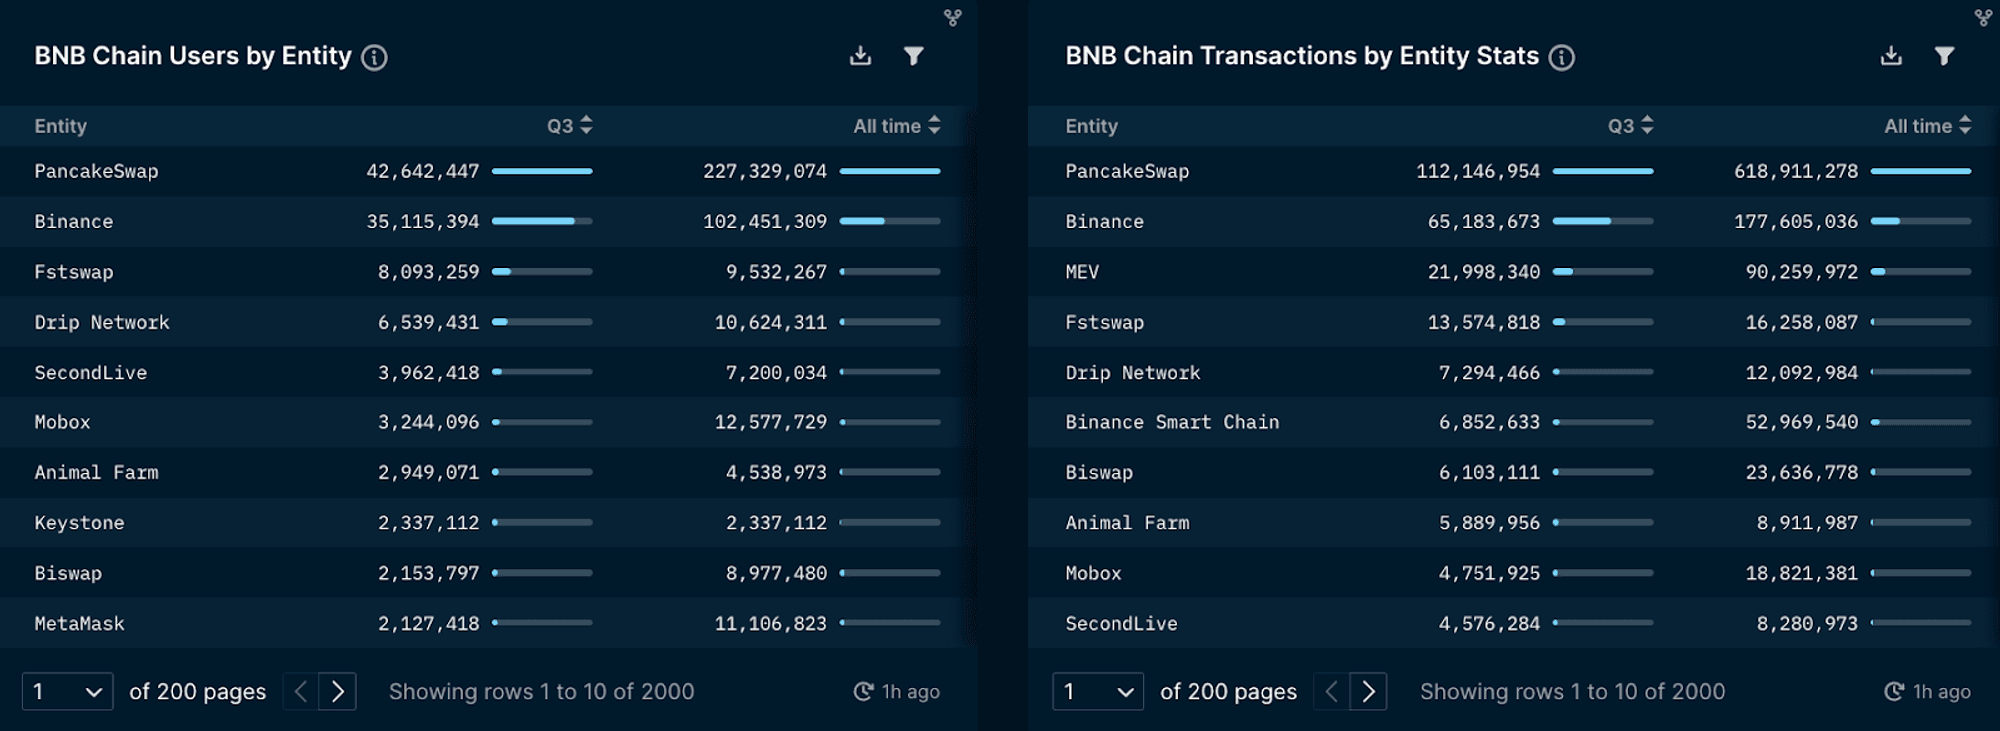2000x731 pixels.
Task: Open filter for Transactions by Entity Stats
Action: [x=1944, y=56]
